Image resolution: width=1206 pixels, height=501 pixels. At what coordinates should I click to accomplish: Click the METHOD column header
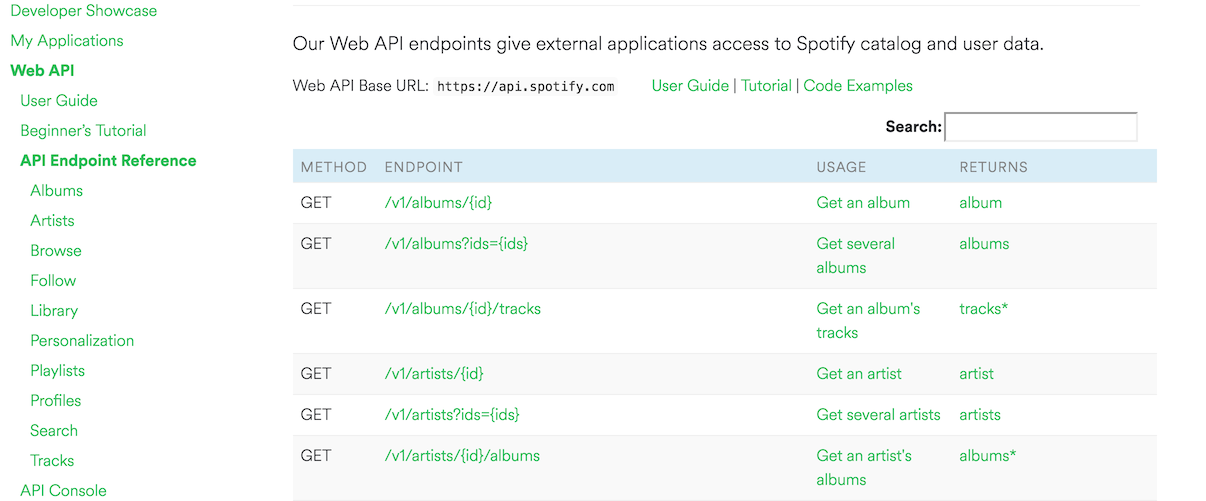pos(334,167)
